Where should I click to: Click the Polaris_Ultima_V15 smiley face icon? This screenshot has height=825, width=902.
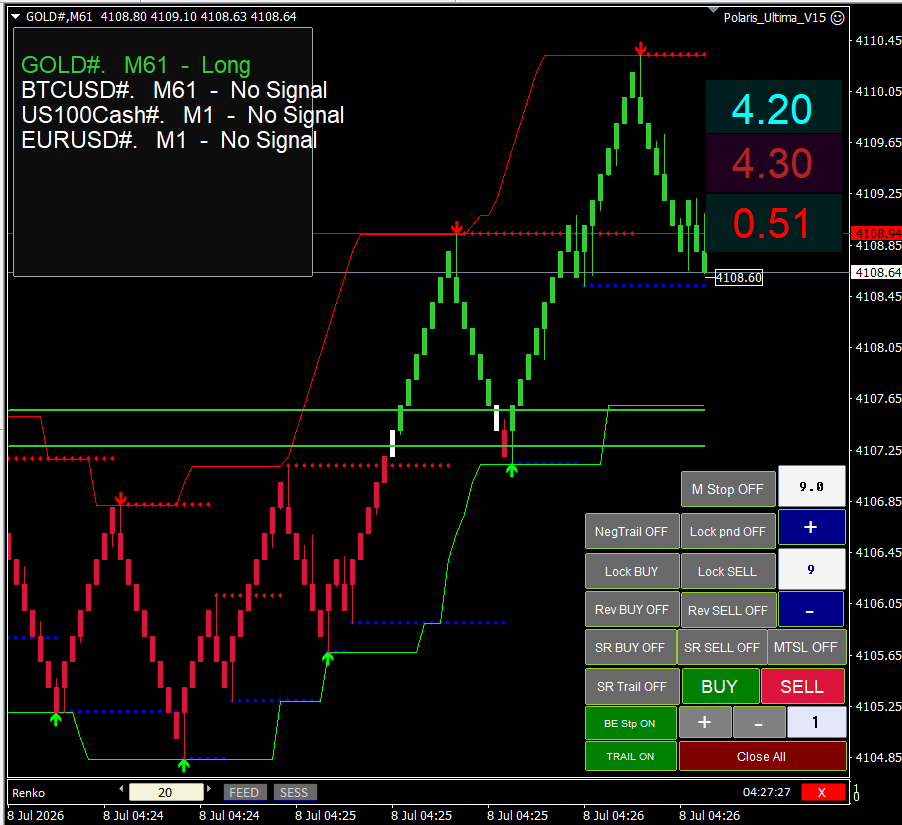(838, 18)
